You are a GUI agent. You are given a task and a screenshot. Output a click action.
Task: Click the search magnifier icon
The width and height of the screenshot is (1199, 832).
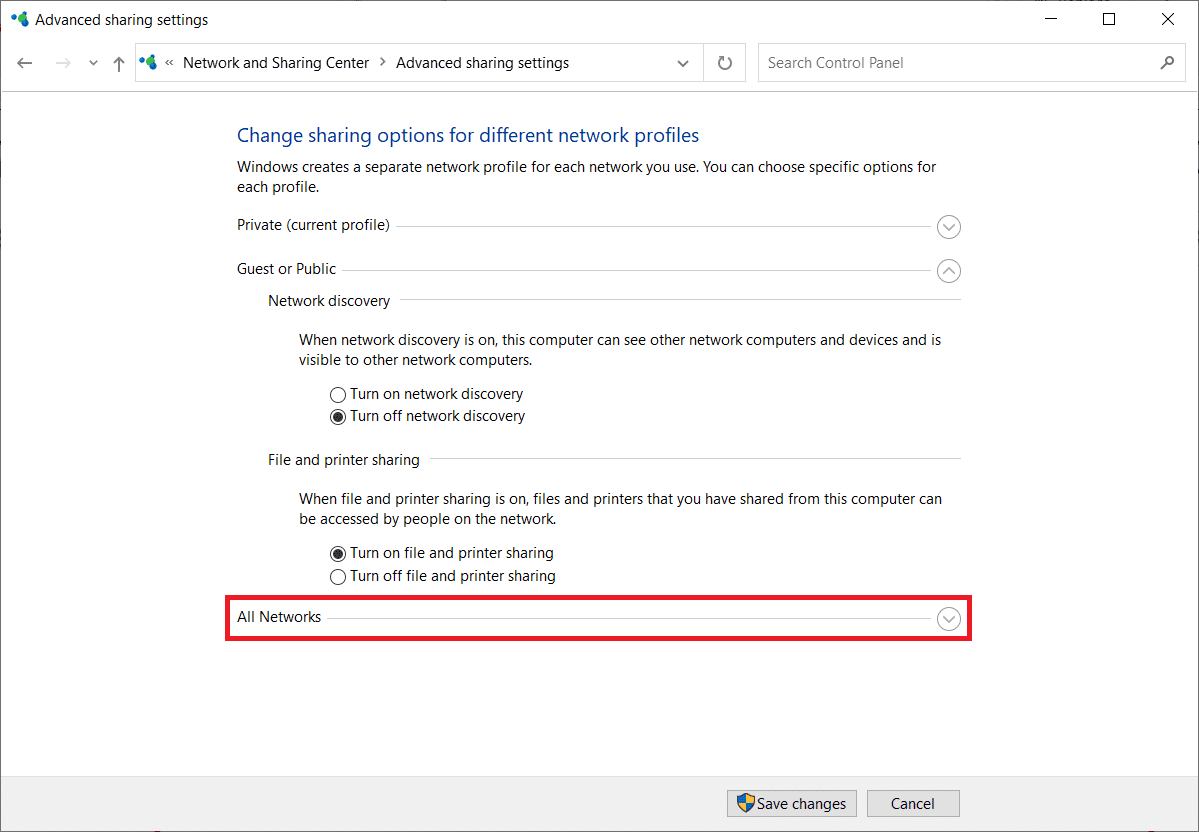click(x=1167, y=62)
